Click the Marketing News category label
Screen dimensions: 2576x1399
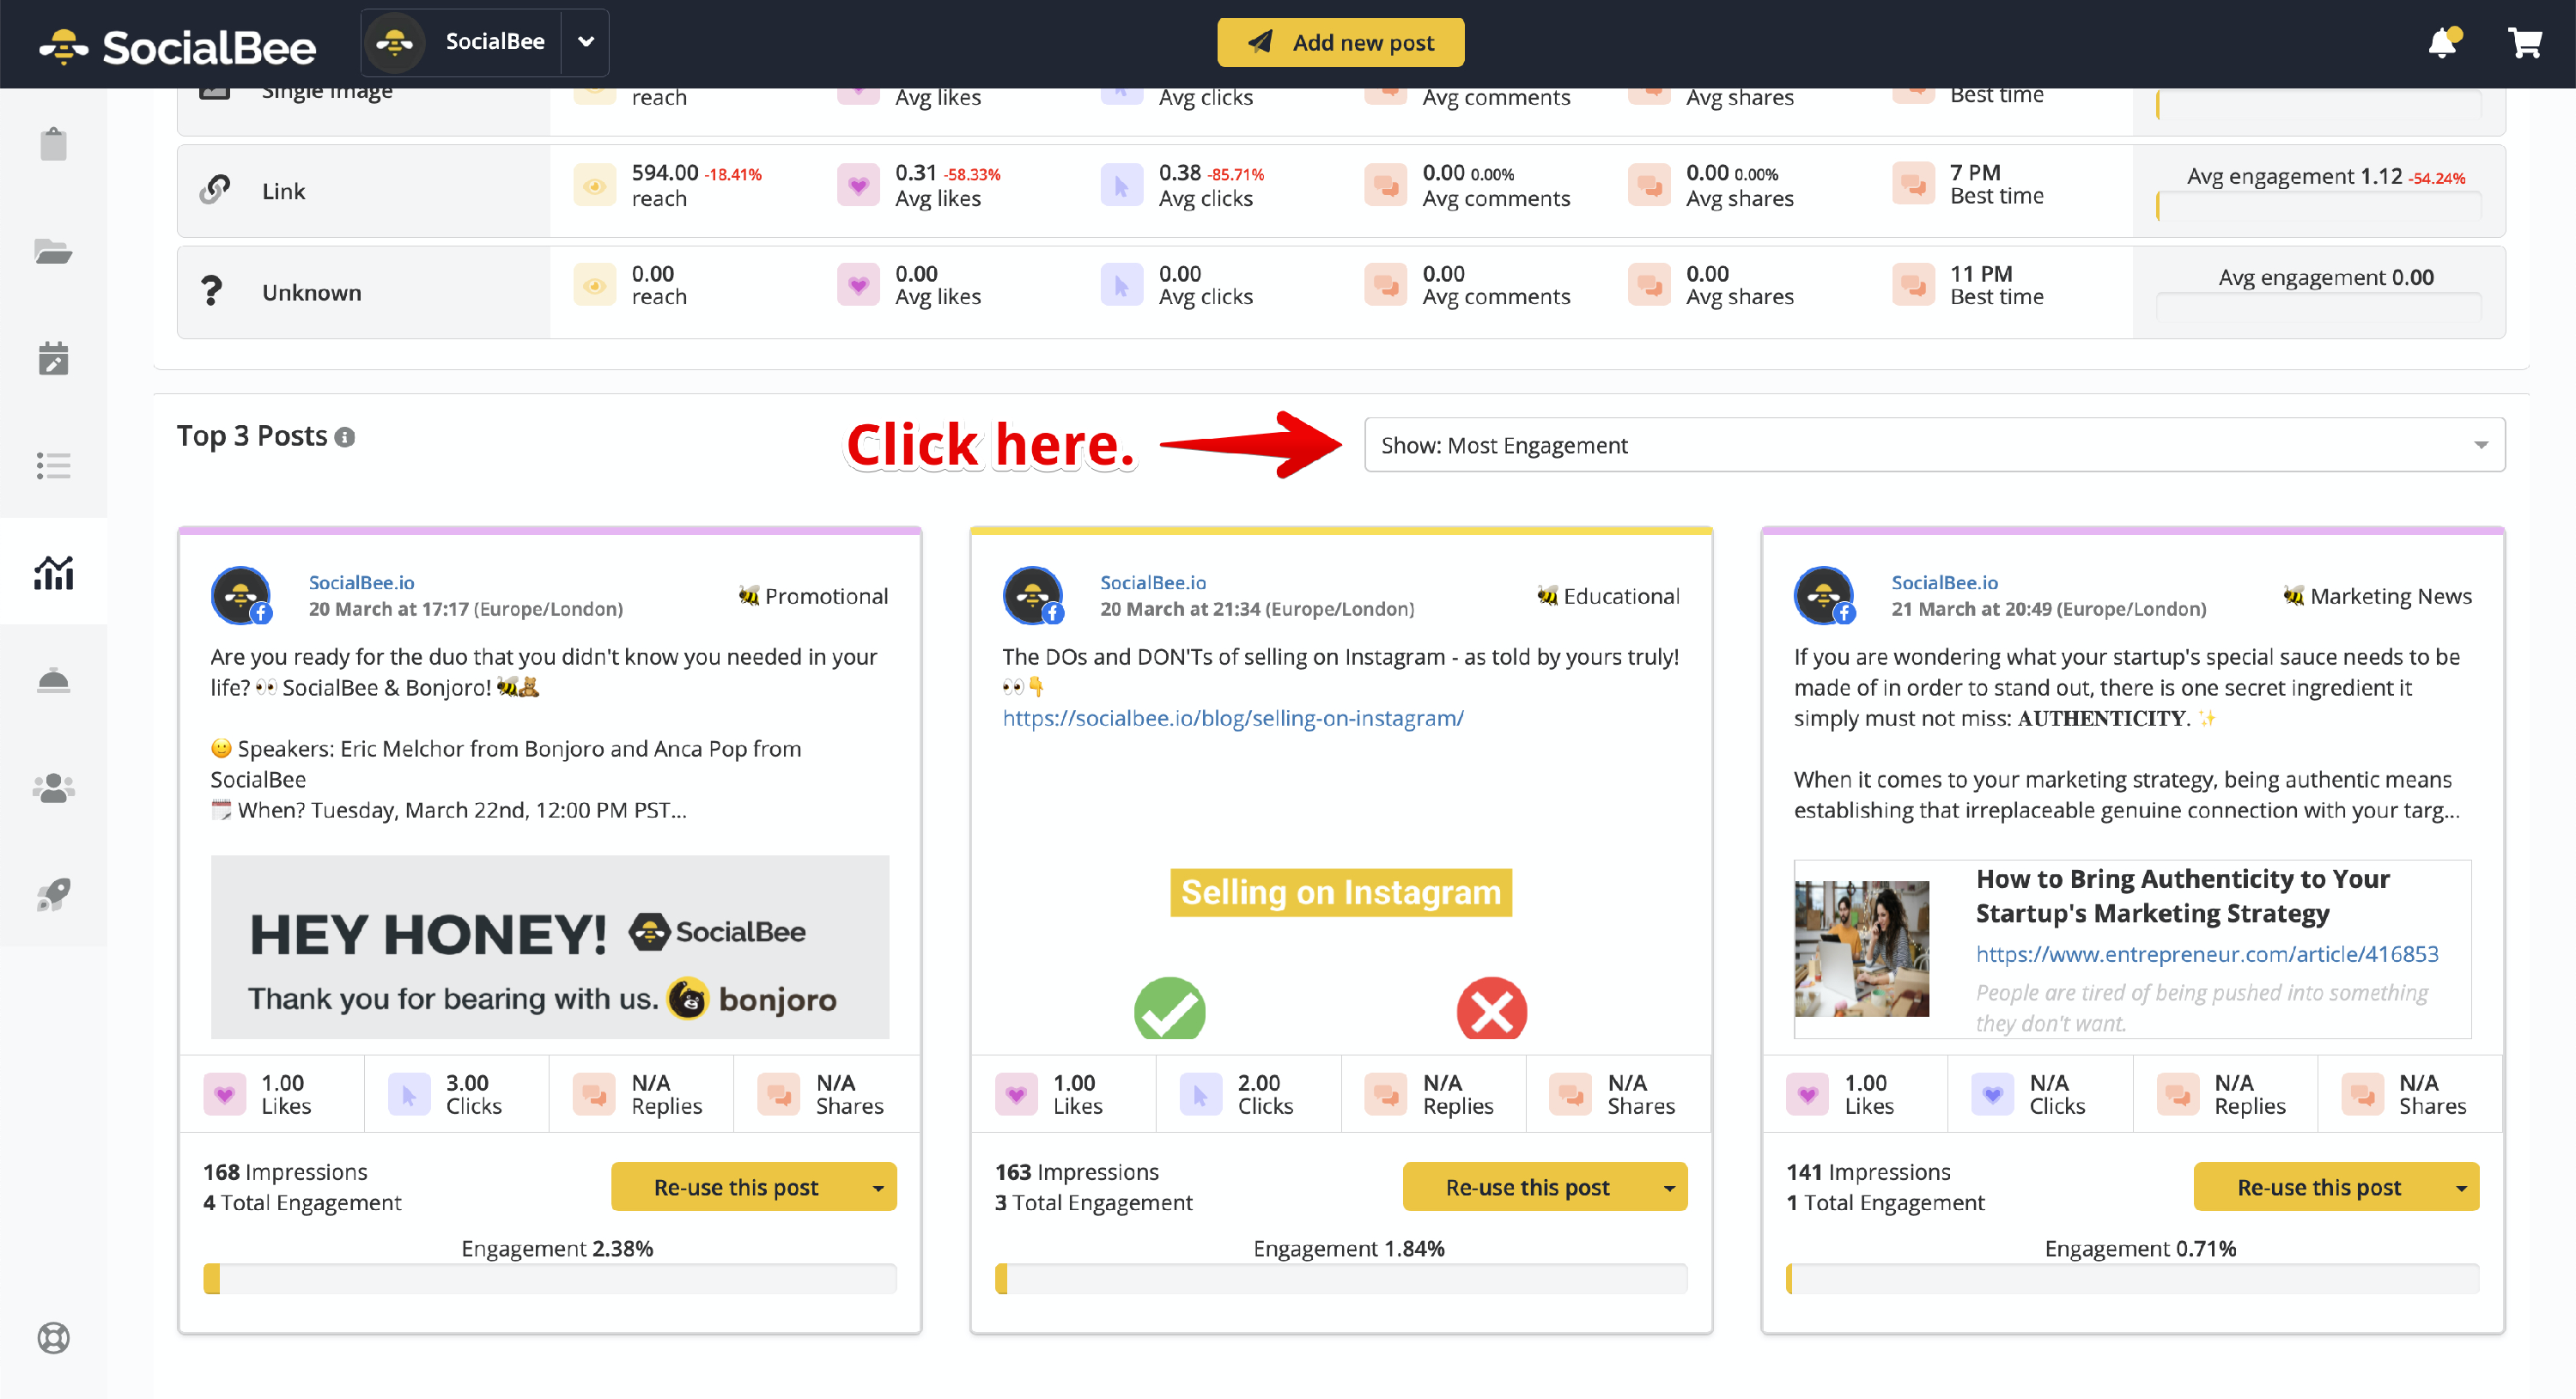tap(2377, 596)
